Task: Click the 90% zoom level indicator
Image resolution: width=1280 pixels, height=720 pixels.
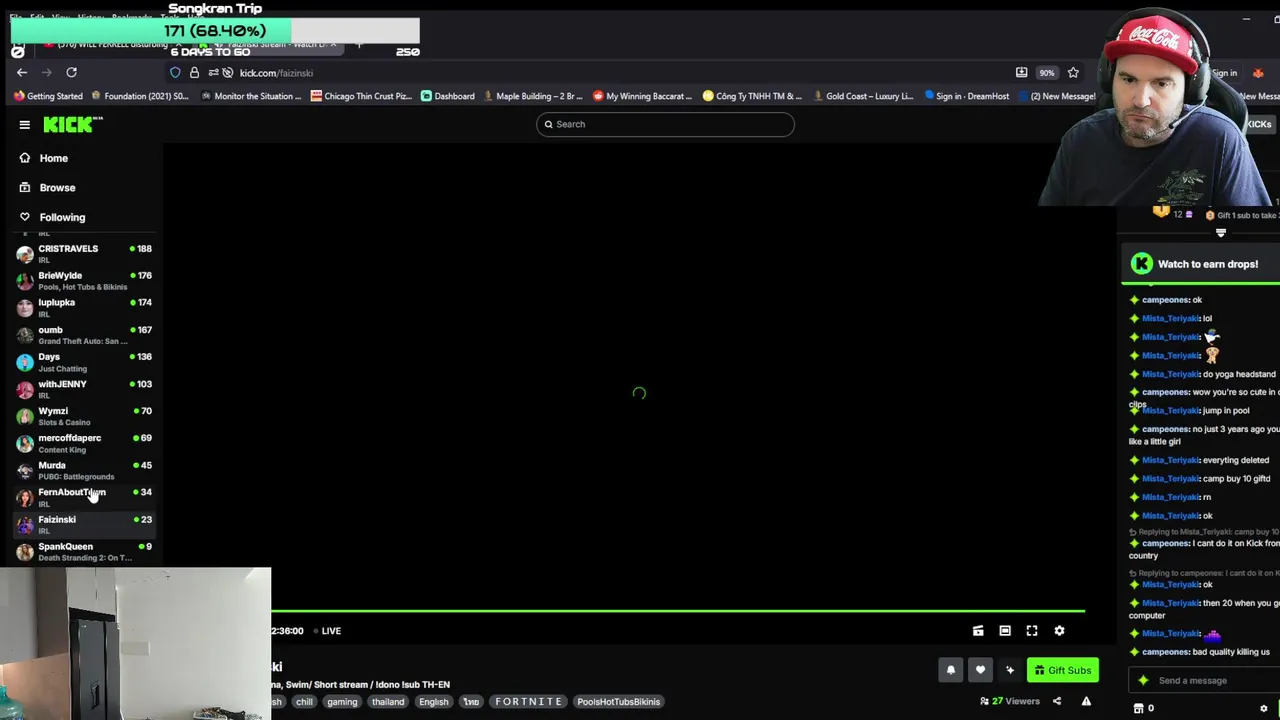Action: pyautogui.click(x=1046, y=73)
